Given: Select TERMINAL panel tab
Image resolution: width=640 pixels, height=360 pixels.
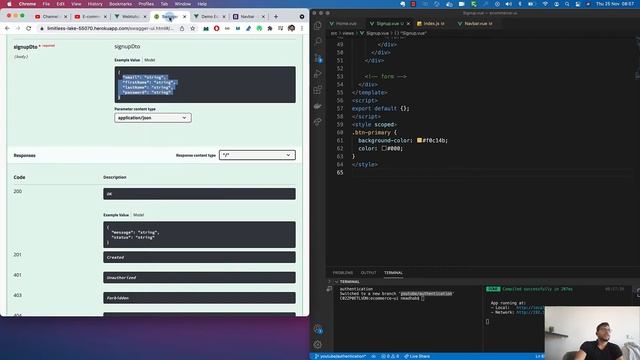Looking at the screenshot, I should pos(393,273).
